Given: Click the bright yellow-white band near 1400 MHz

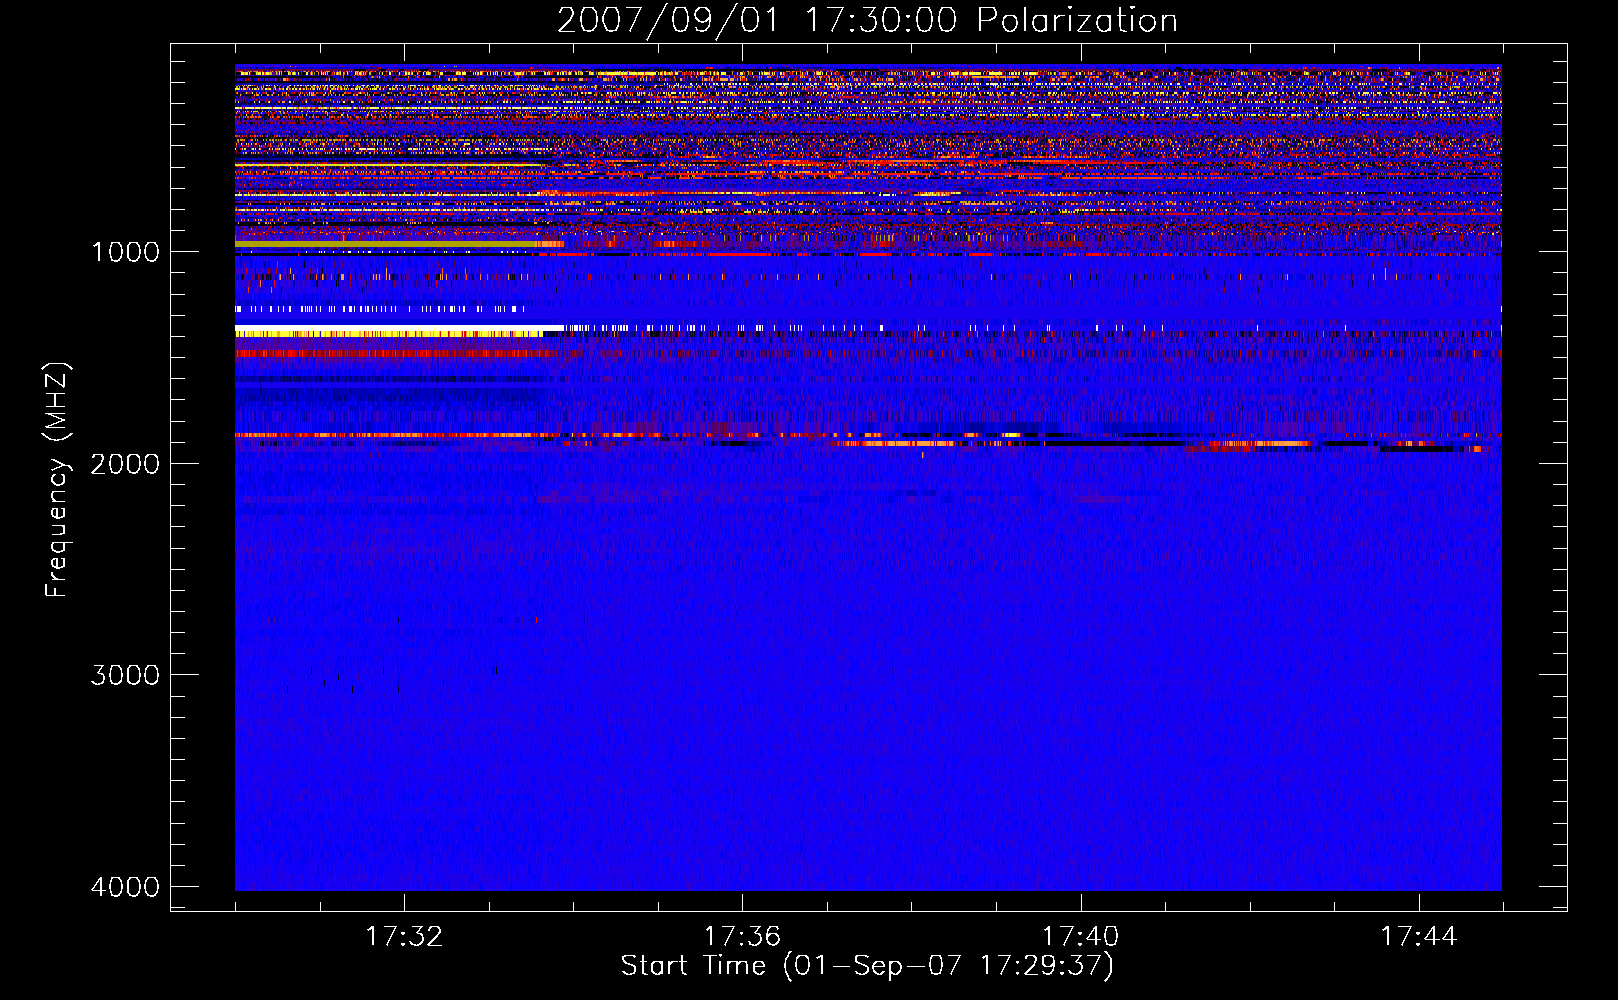Looking at the screenshot, I should [x=398, y=331].
